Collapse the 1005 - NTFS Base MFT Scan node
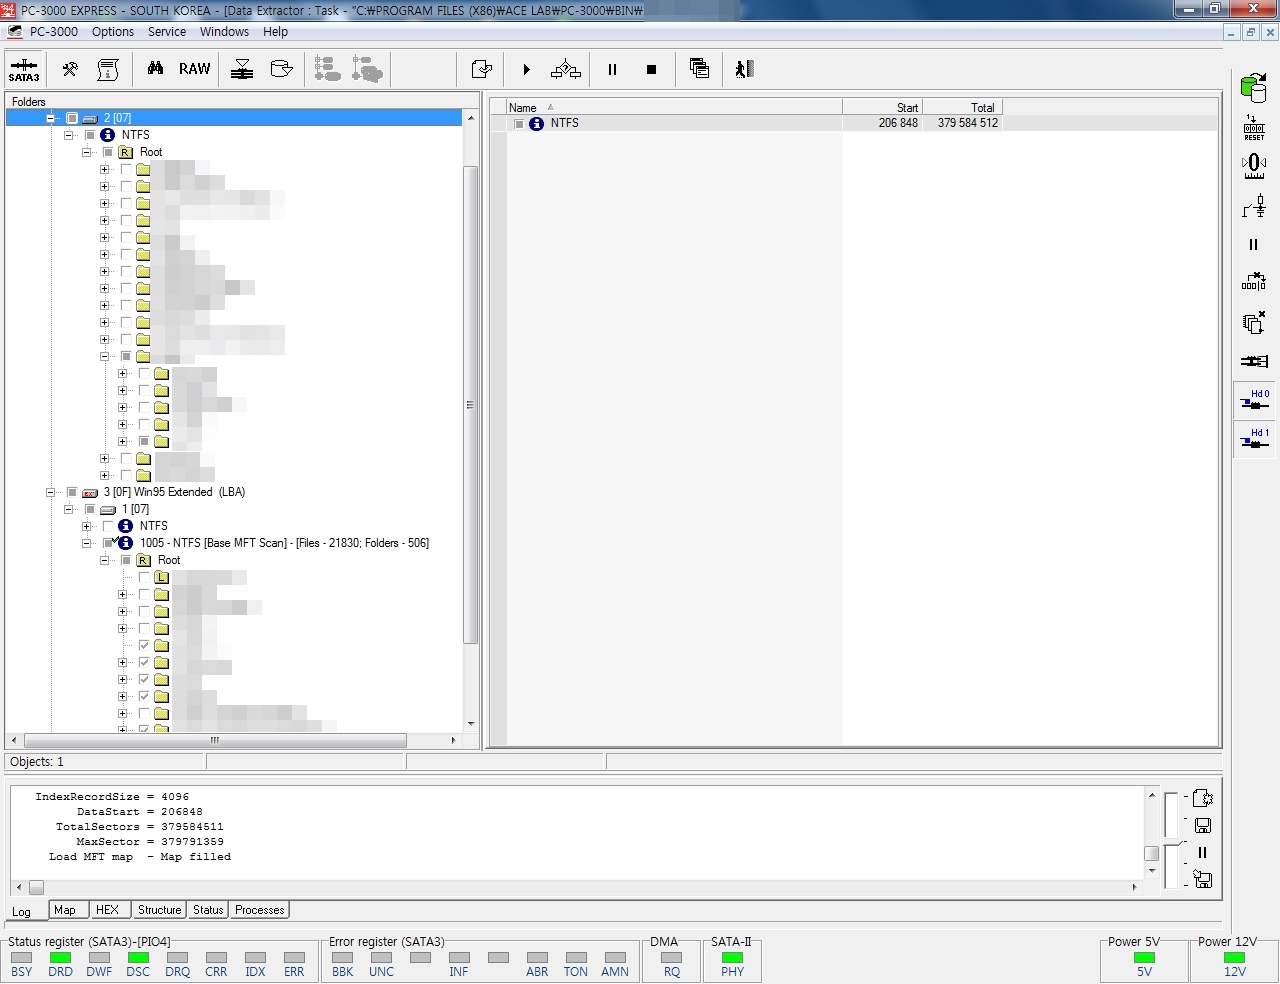Viewport: 1280px width, 984px height. point(87,543)
